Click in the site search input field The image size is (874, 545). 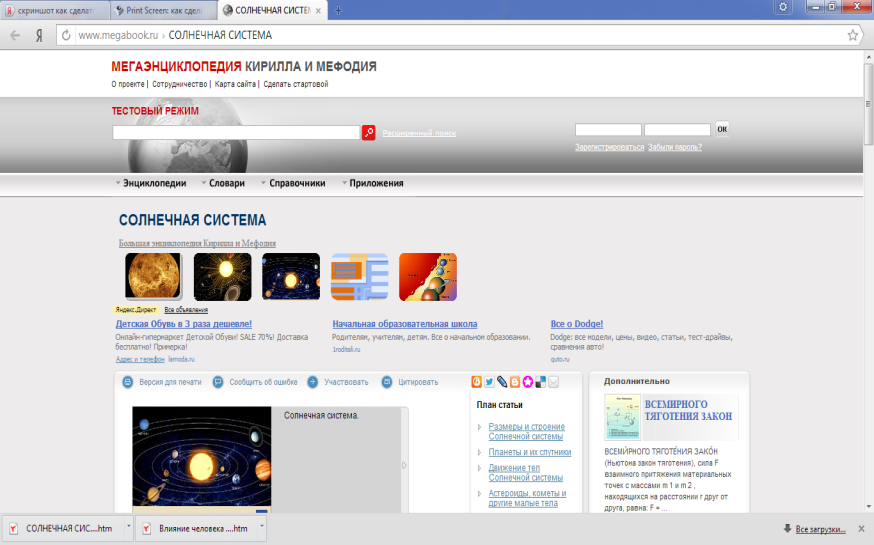tap(236, 133)
